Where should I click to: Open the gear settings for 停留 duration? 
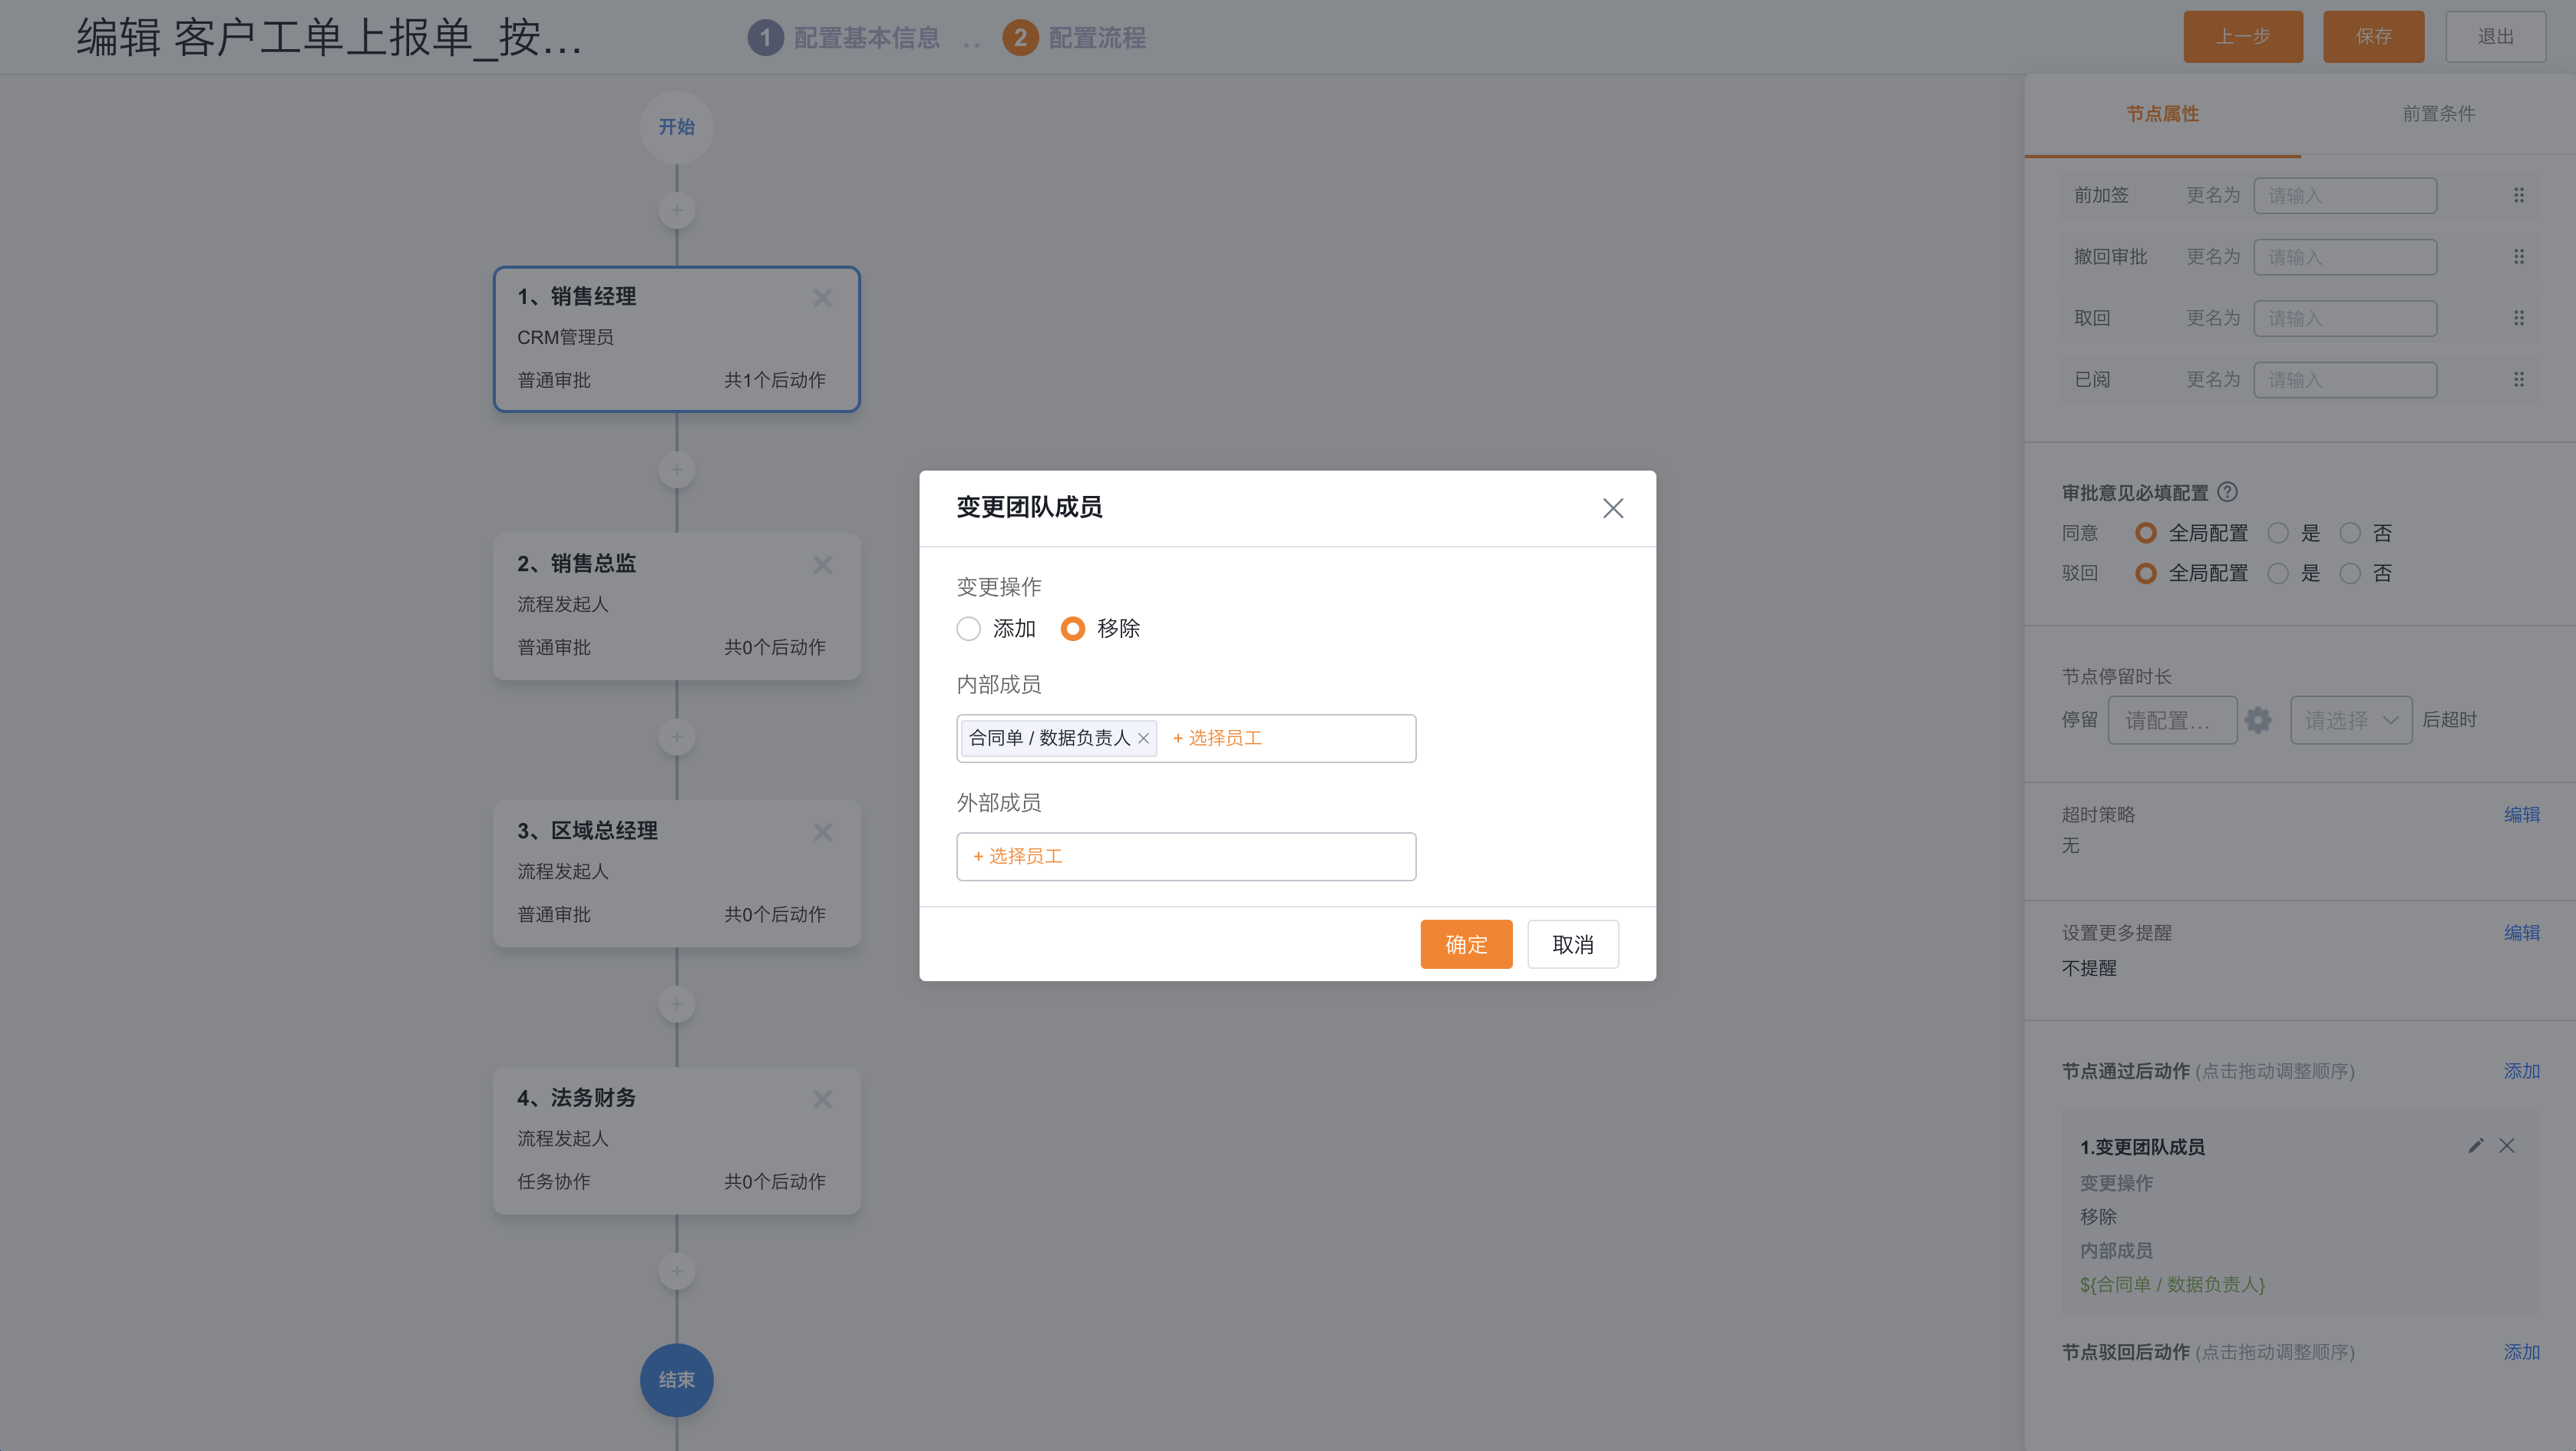2258,720
